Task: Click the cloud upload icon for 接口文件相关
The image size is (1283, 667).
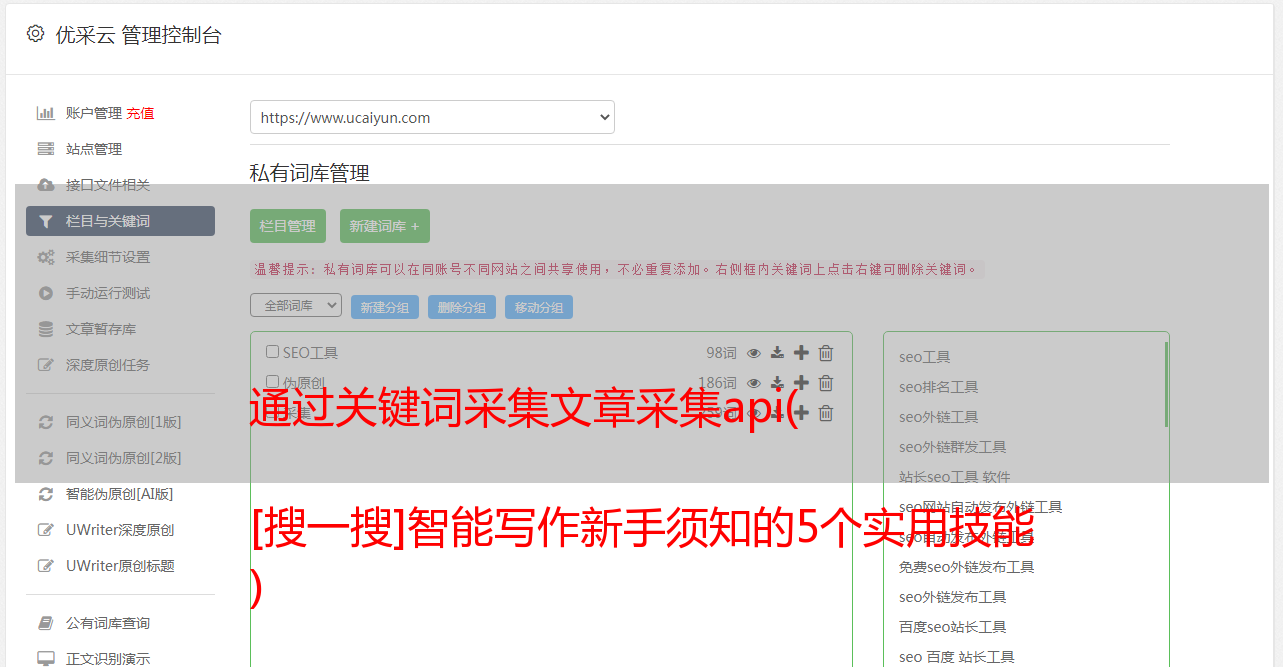Action: coord(46,185)
